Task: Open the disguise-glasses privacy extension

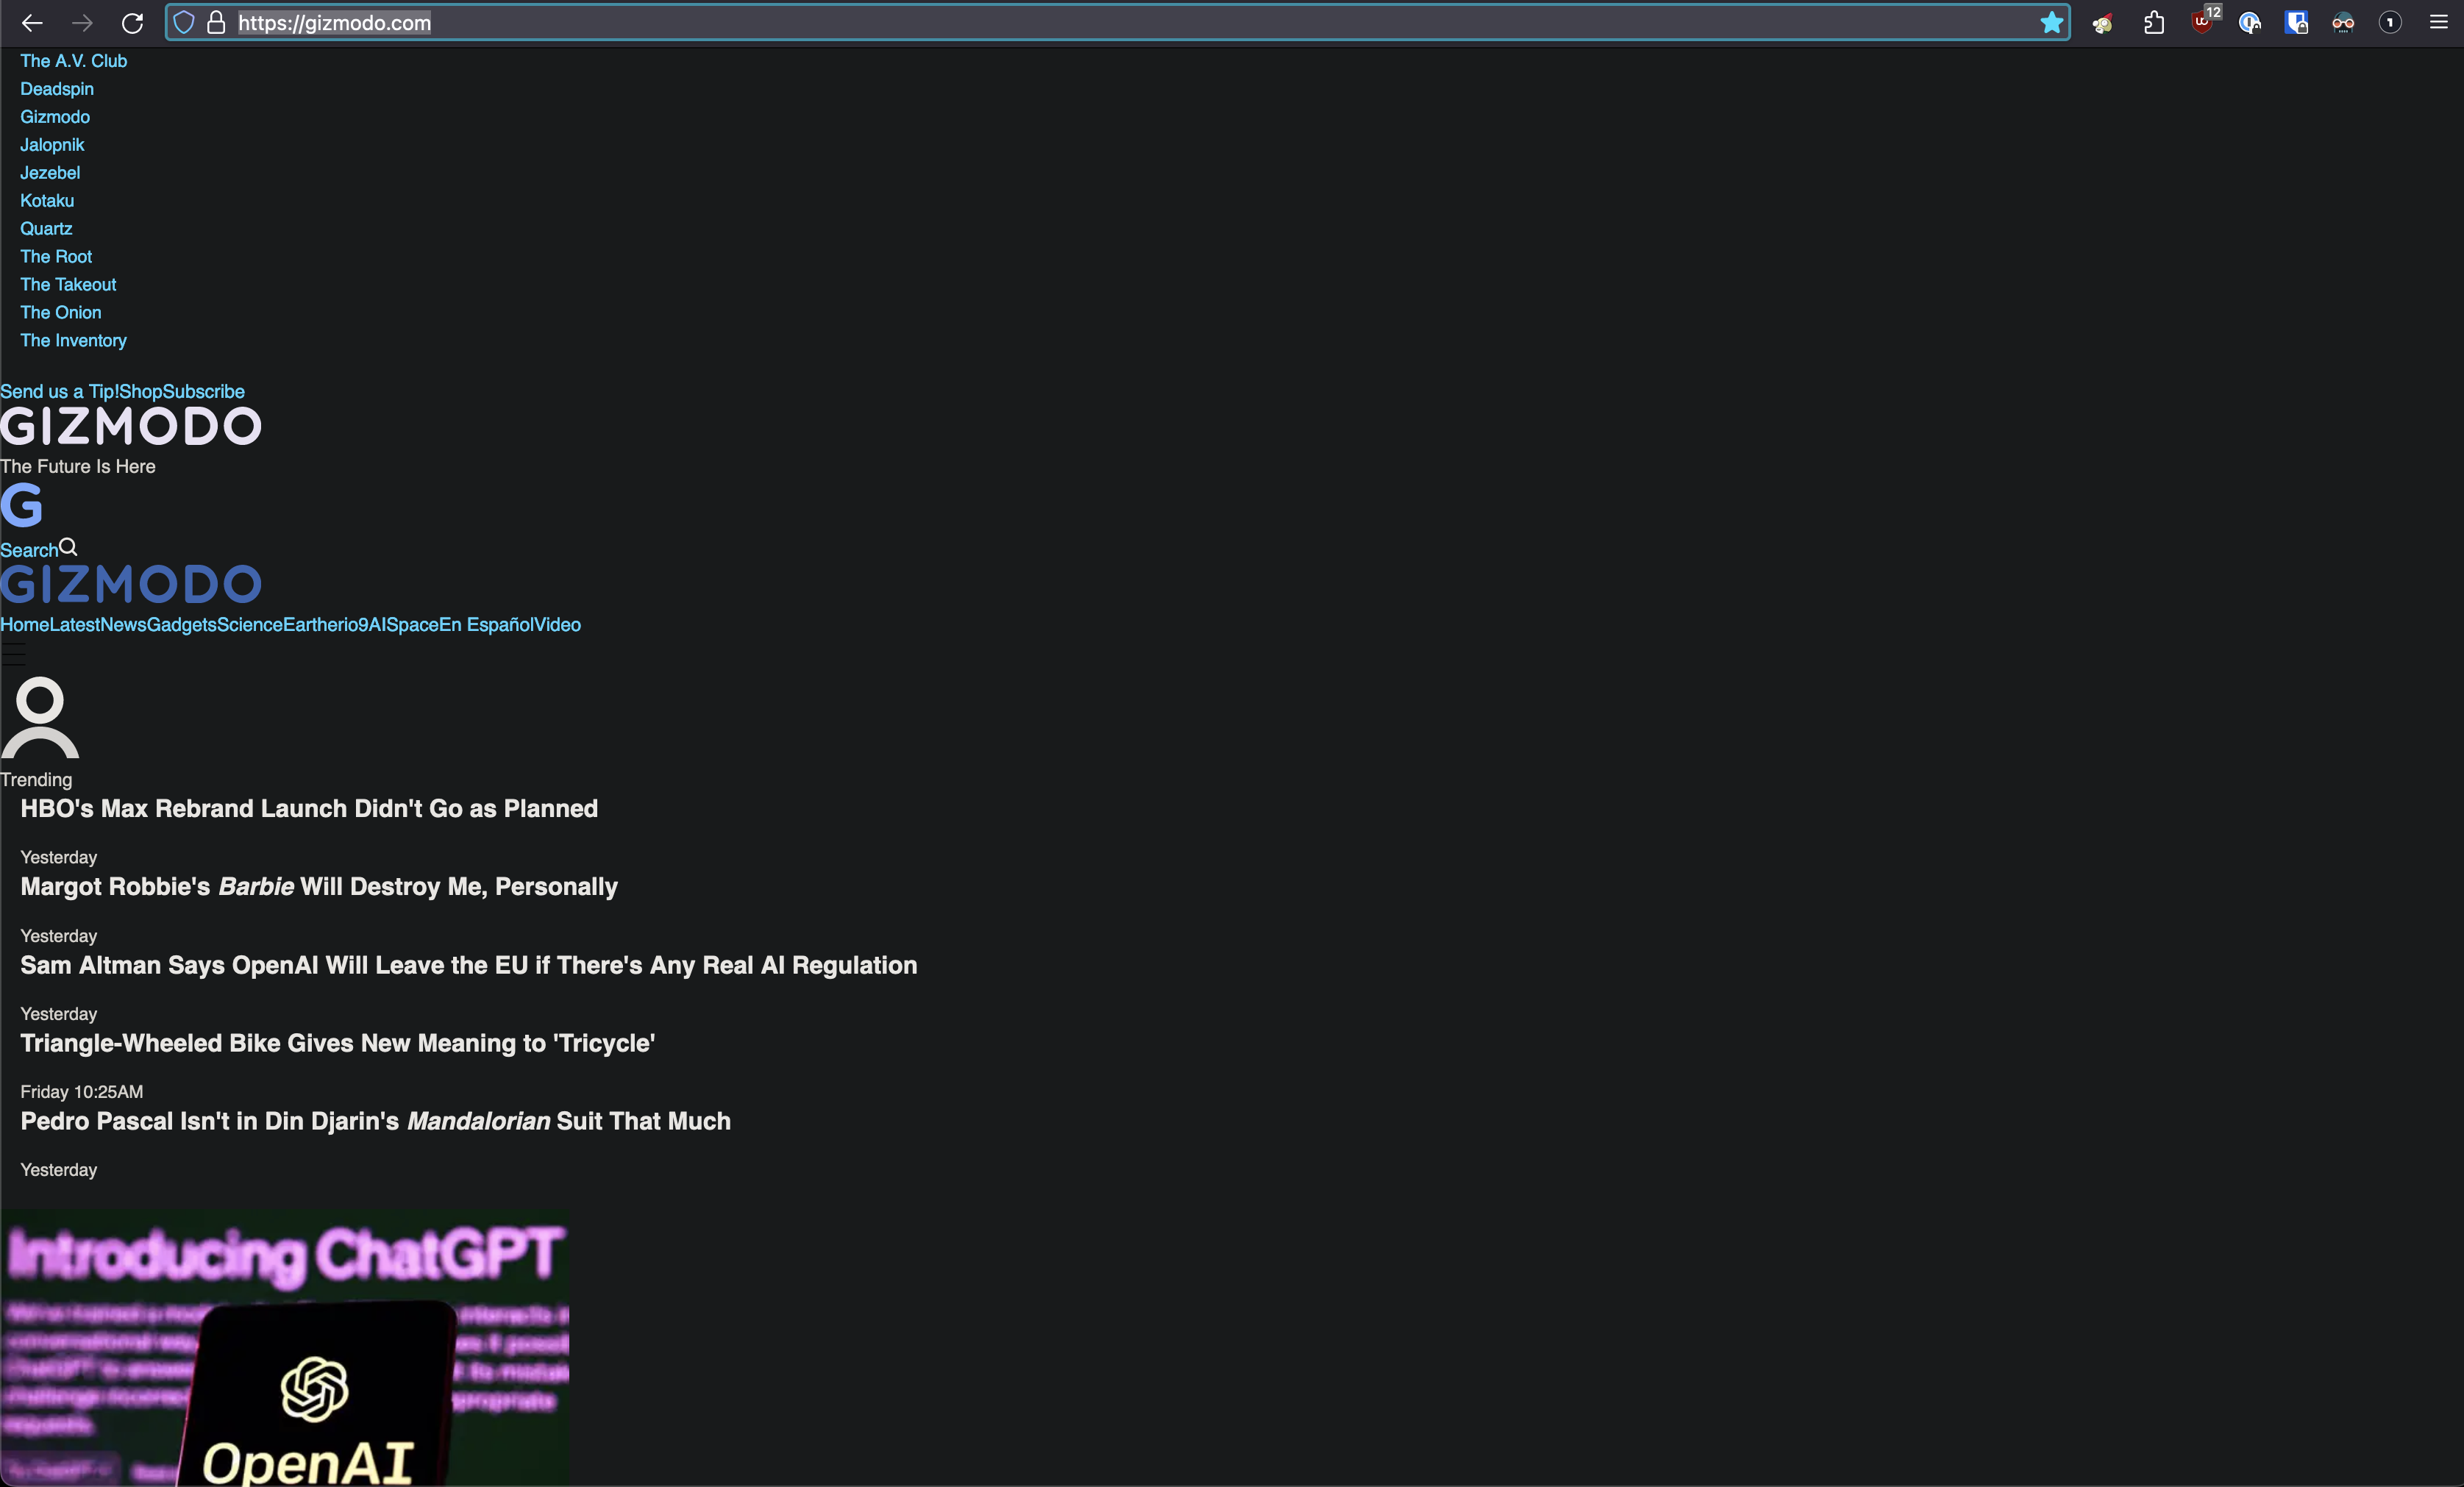Action: (2342, 22)
